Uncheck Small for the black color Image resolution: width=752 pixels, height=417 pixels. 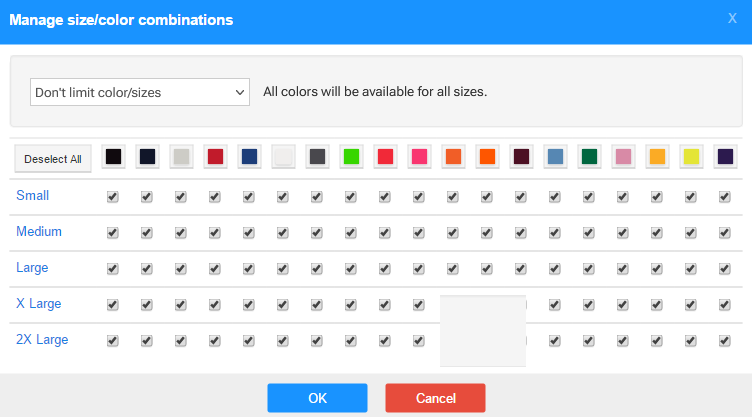coord(113,197)
